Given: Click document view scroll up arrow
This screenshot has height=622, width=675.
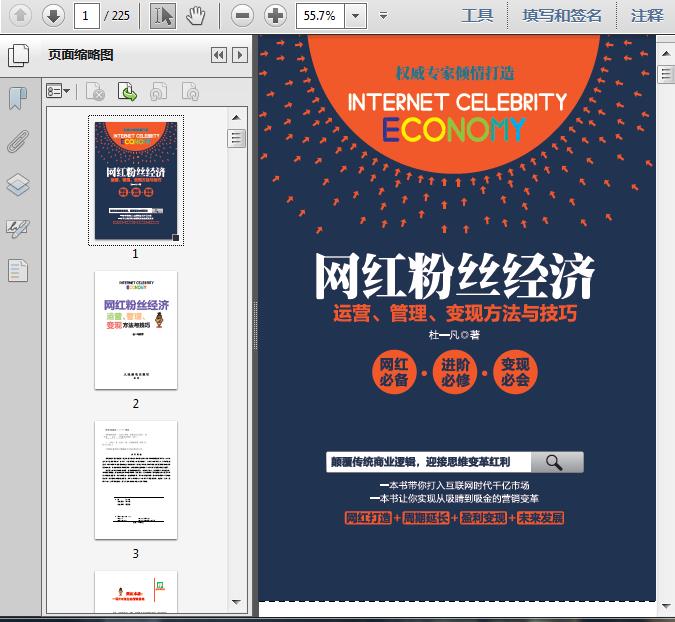Looking at the screenshot, I should pos(666,54).
